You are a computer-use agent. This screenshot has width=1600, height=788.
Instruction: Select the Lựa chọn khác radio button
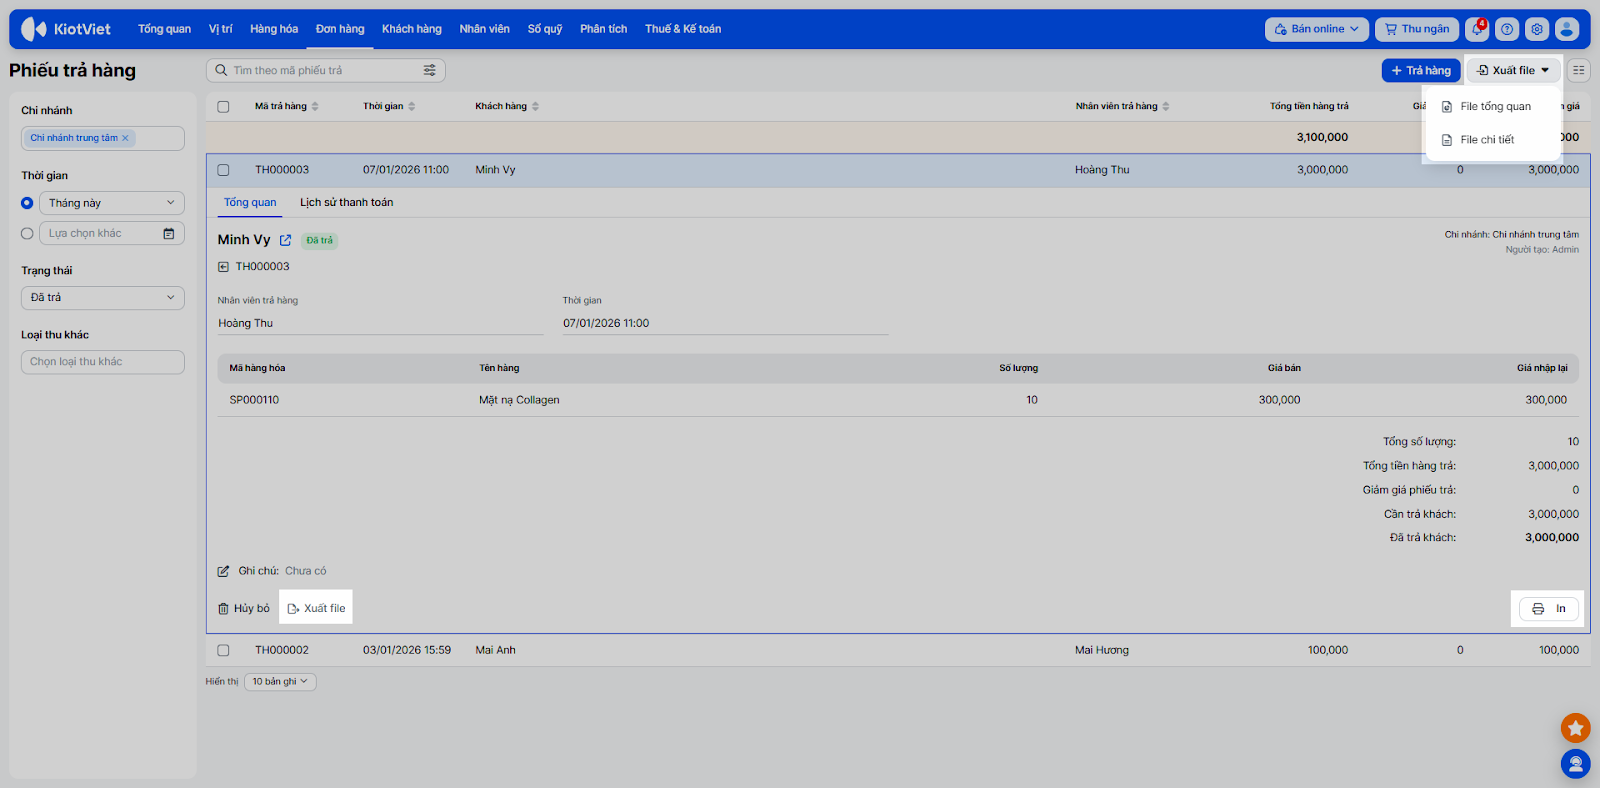coord(27,234)
